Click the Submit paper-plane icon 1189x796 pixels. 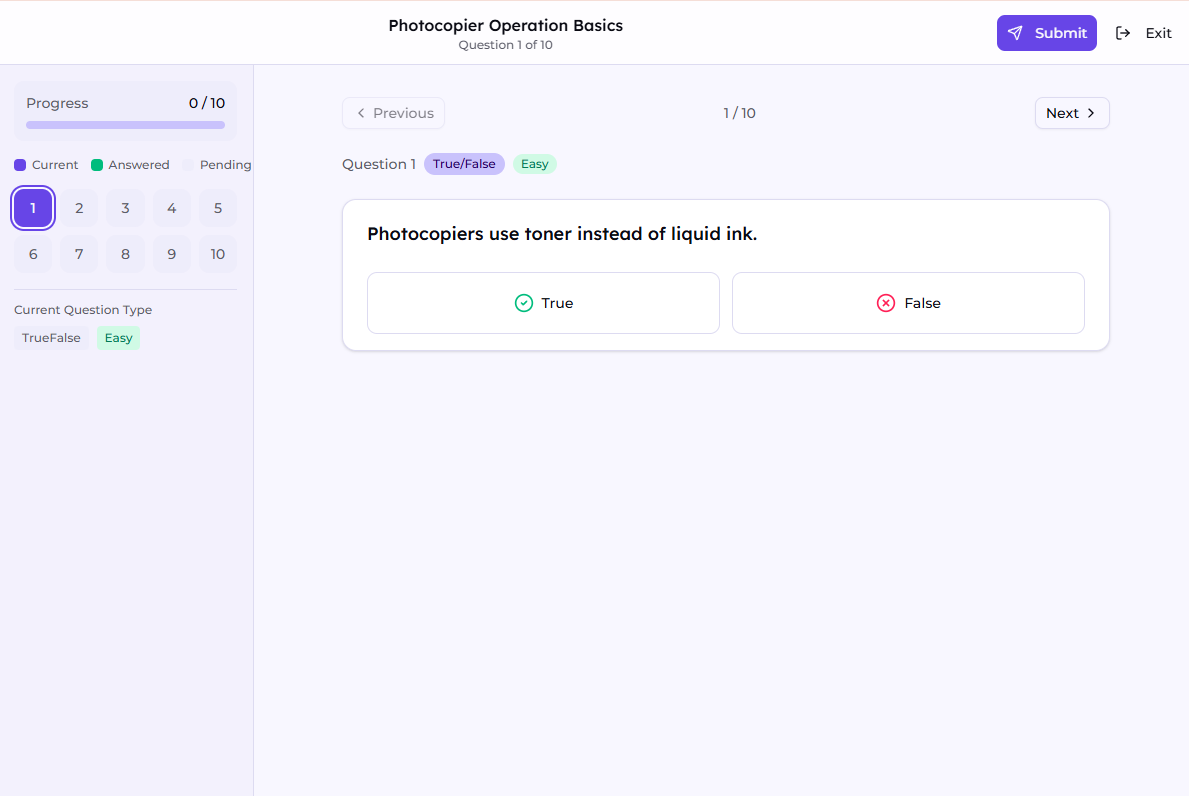[1015, 33]
